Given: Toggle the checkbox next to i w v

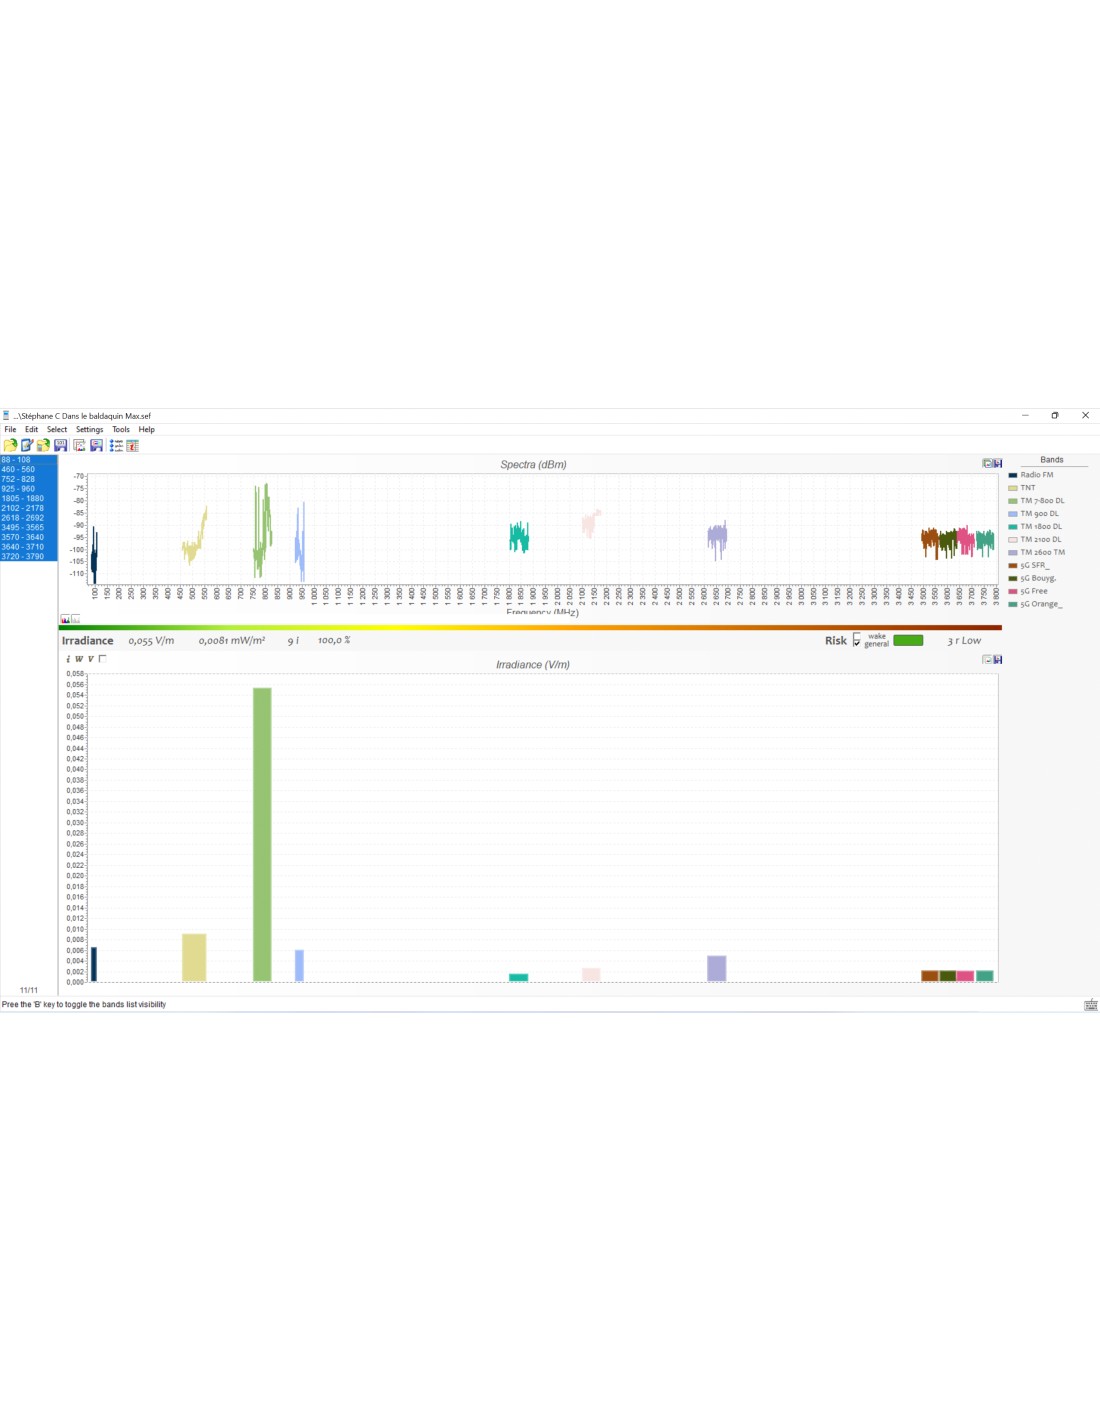Looking at the screenshot, I should [x=103, y=658].
